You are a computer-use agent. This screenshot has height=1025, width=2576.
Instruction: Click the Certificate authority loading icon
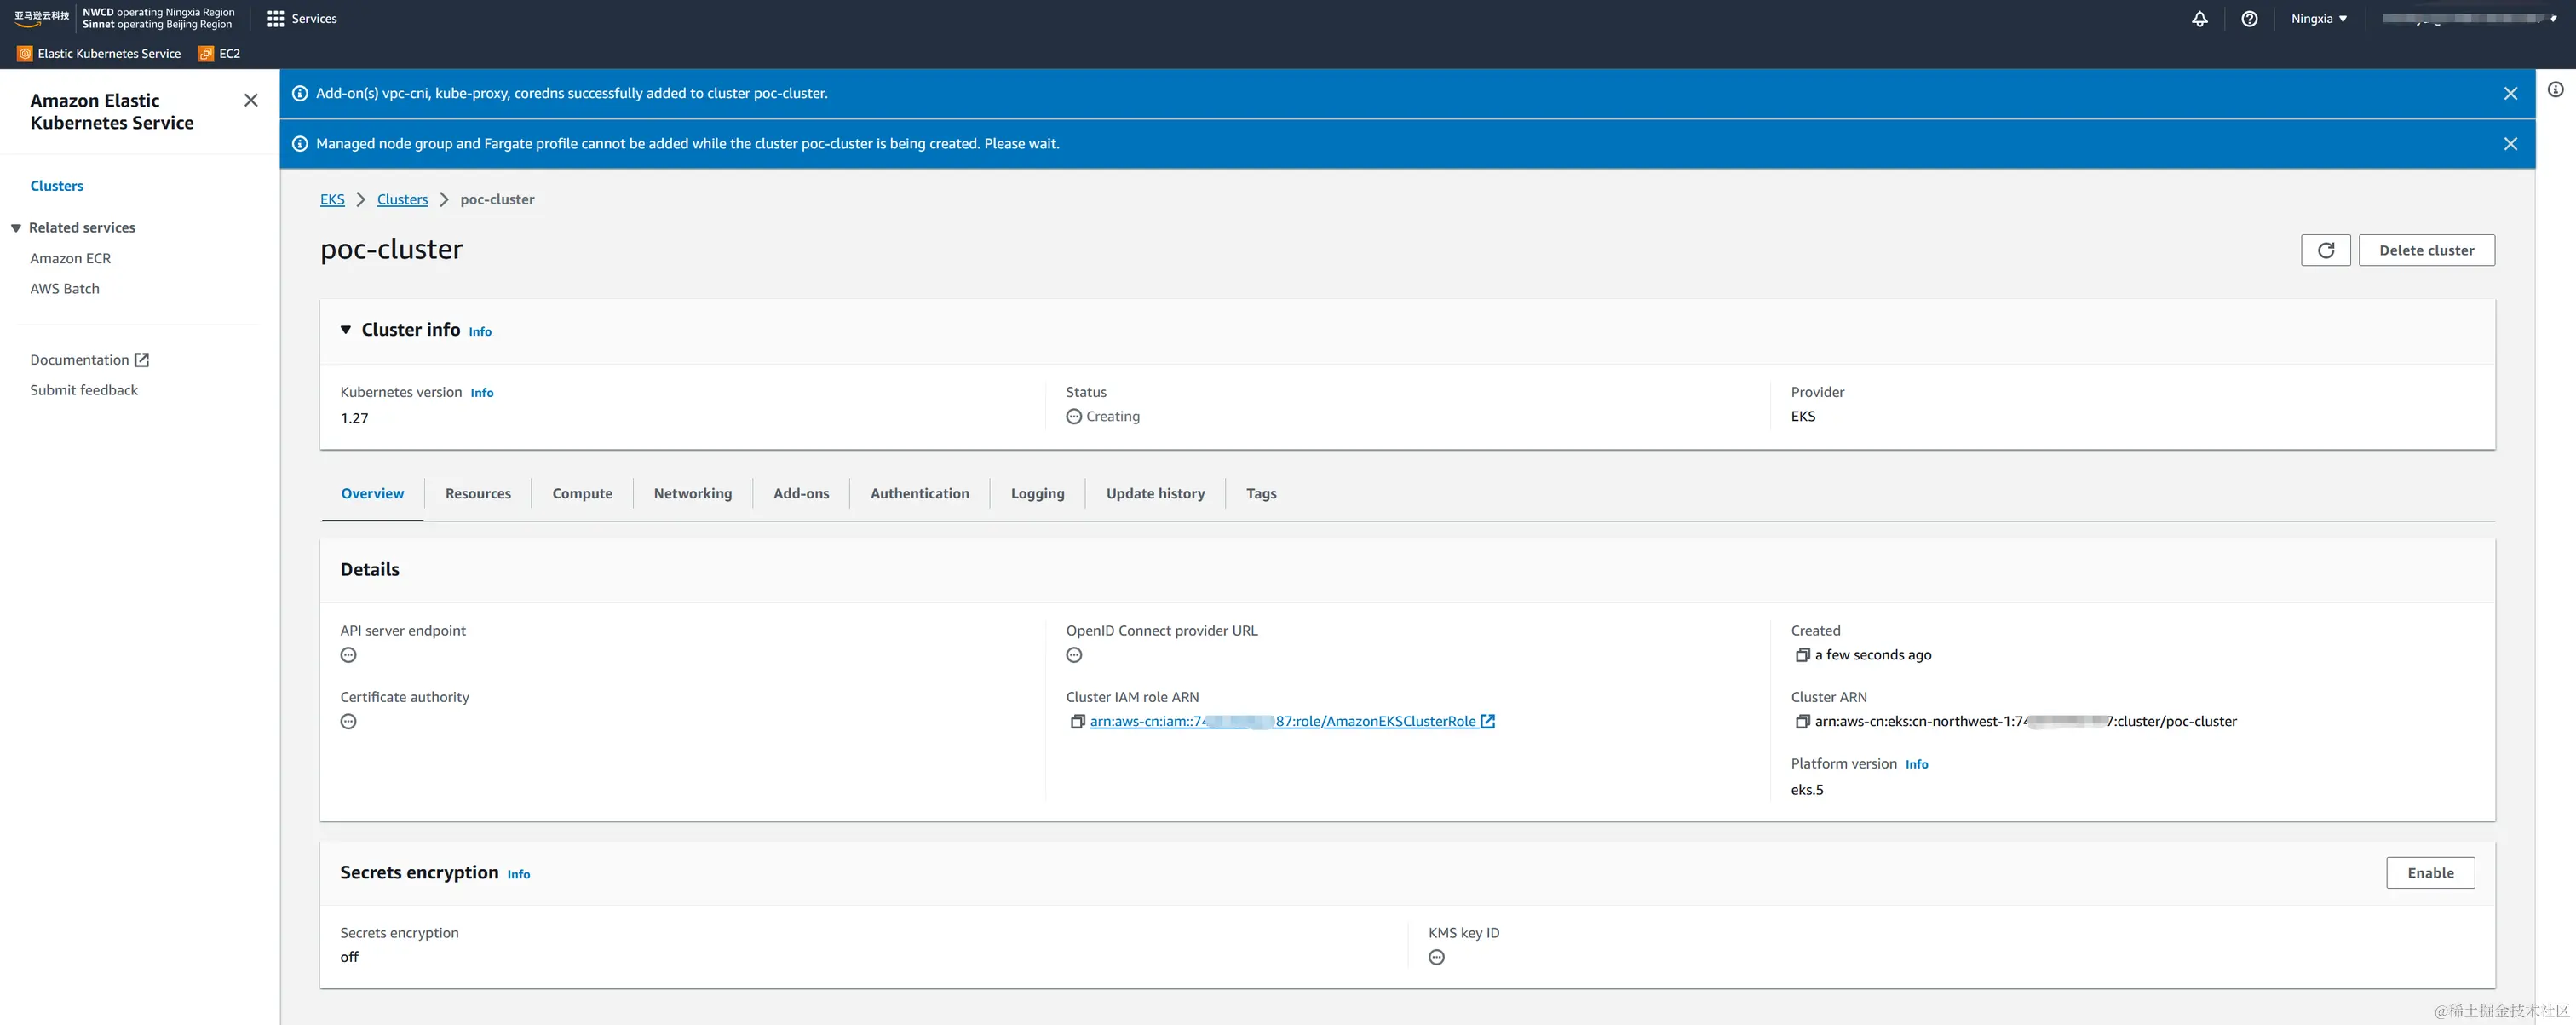tap(348, 722)
